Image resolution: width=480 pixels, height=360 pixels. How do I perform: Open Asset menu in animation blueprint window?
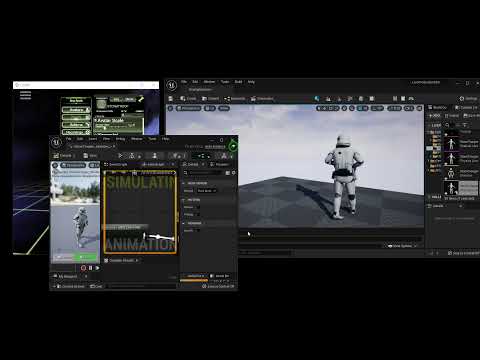coord(93,139)
